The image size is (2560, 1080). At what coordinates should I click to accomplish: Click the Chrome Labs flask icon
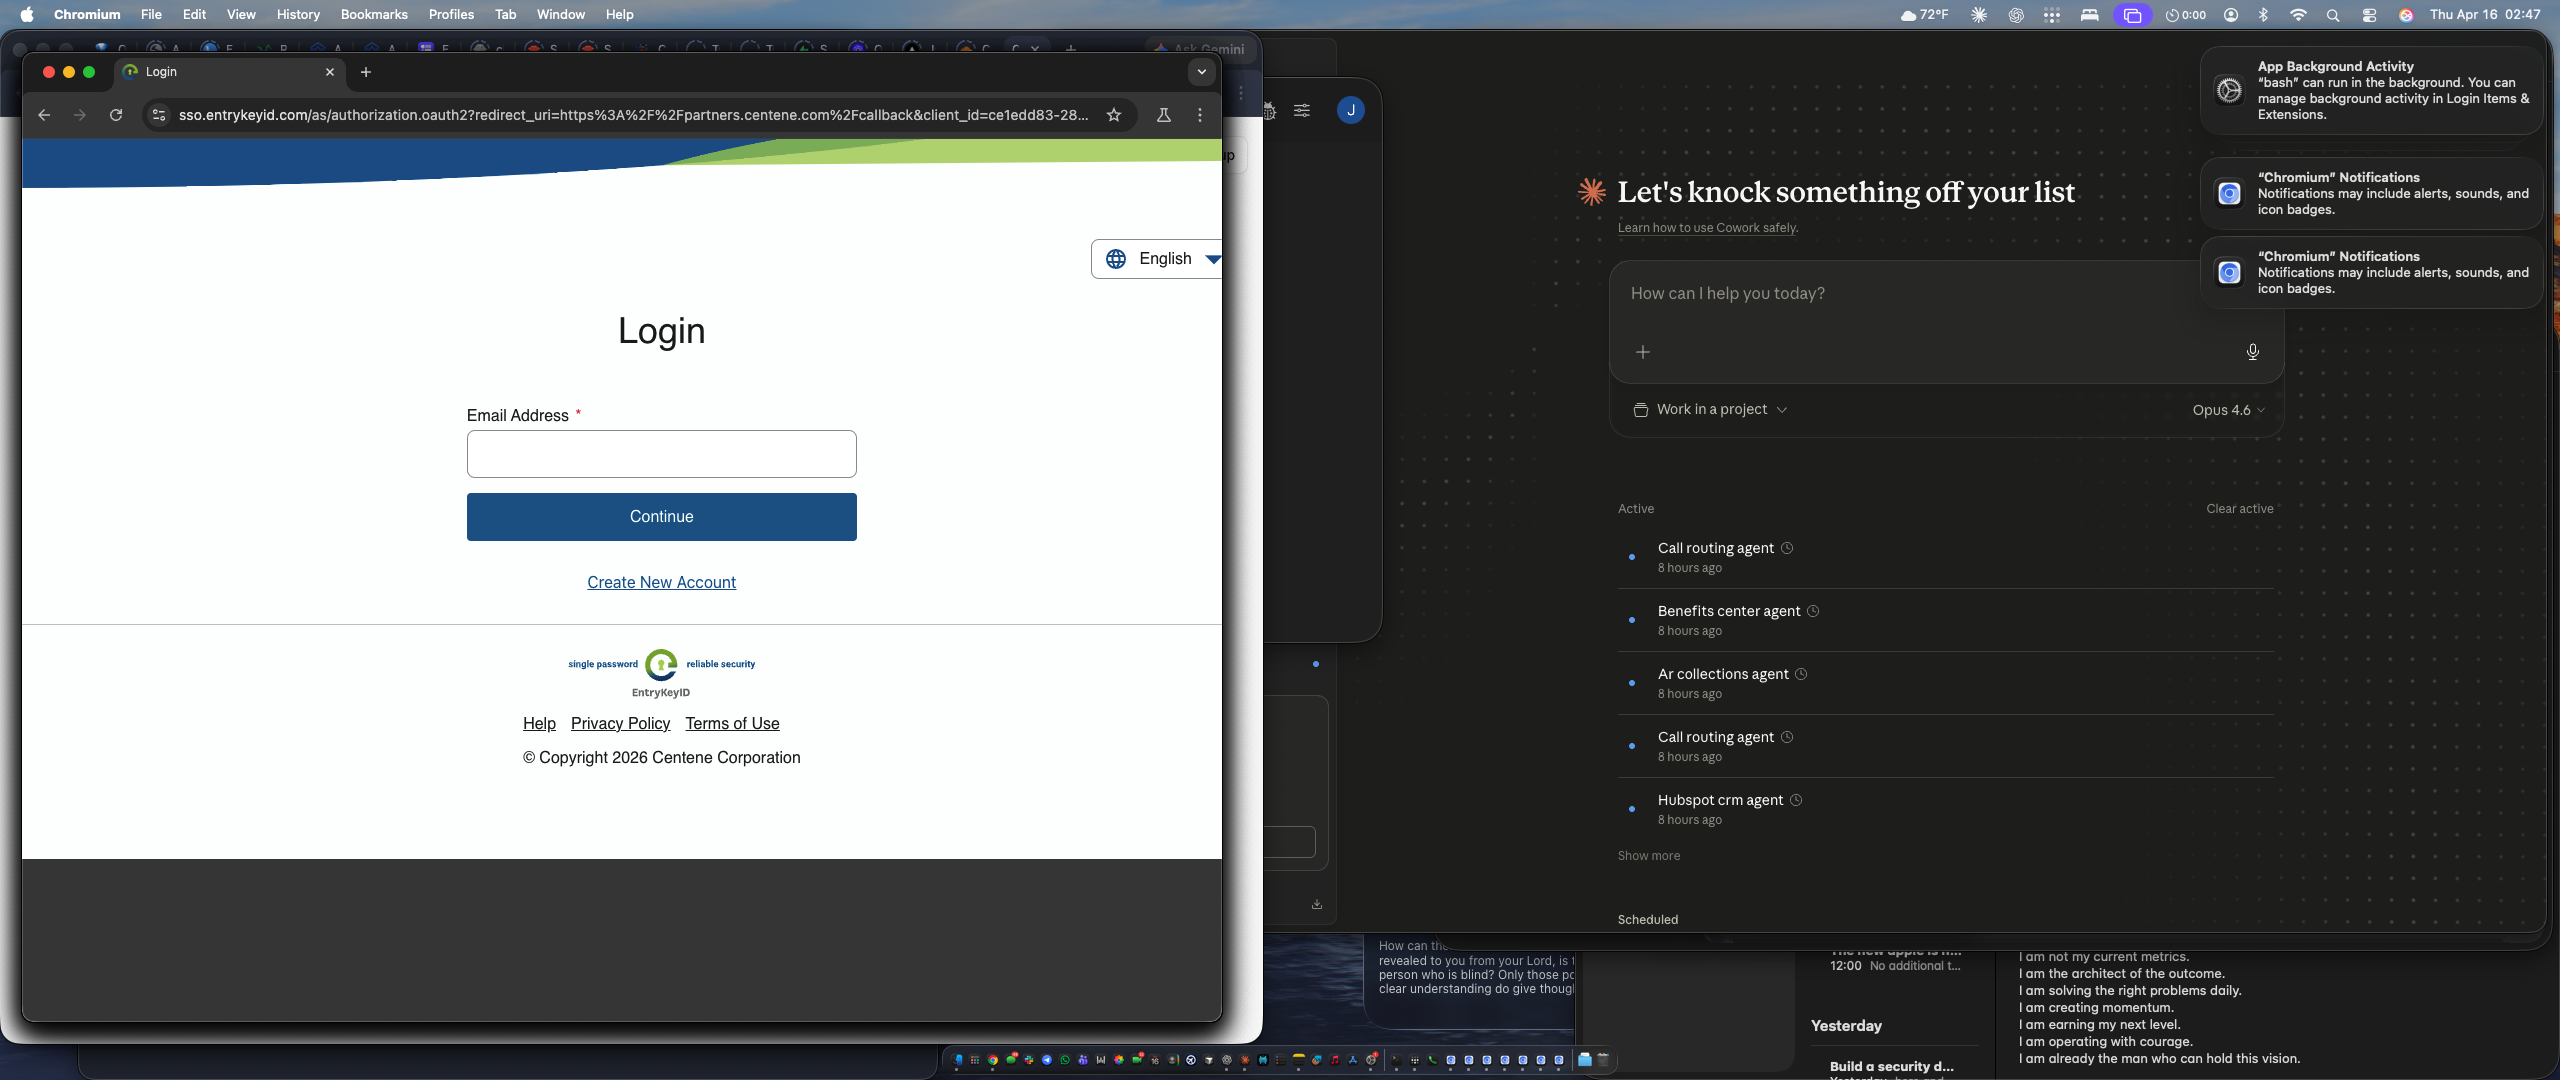tap(1163, 115)
